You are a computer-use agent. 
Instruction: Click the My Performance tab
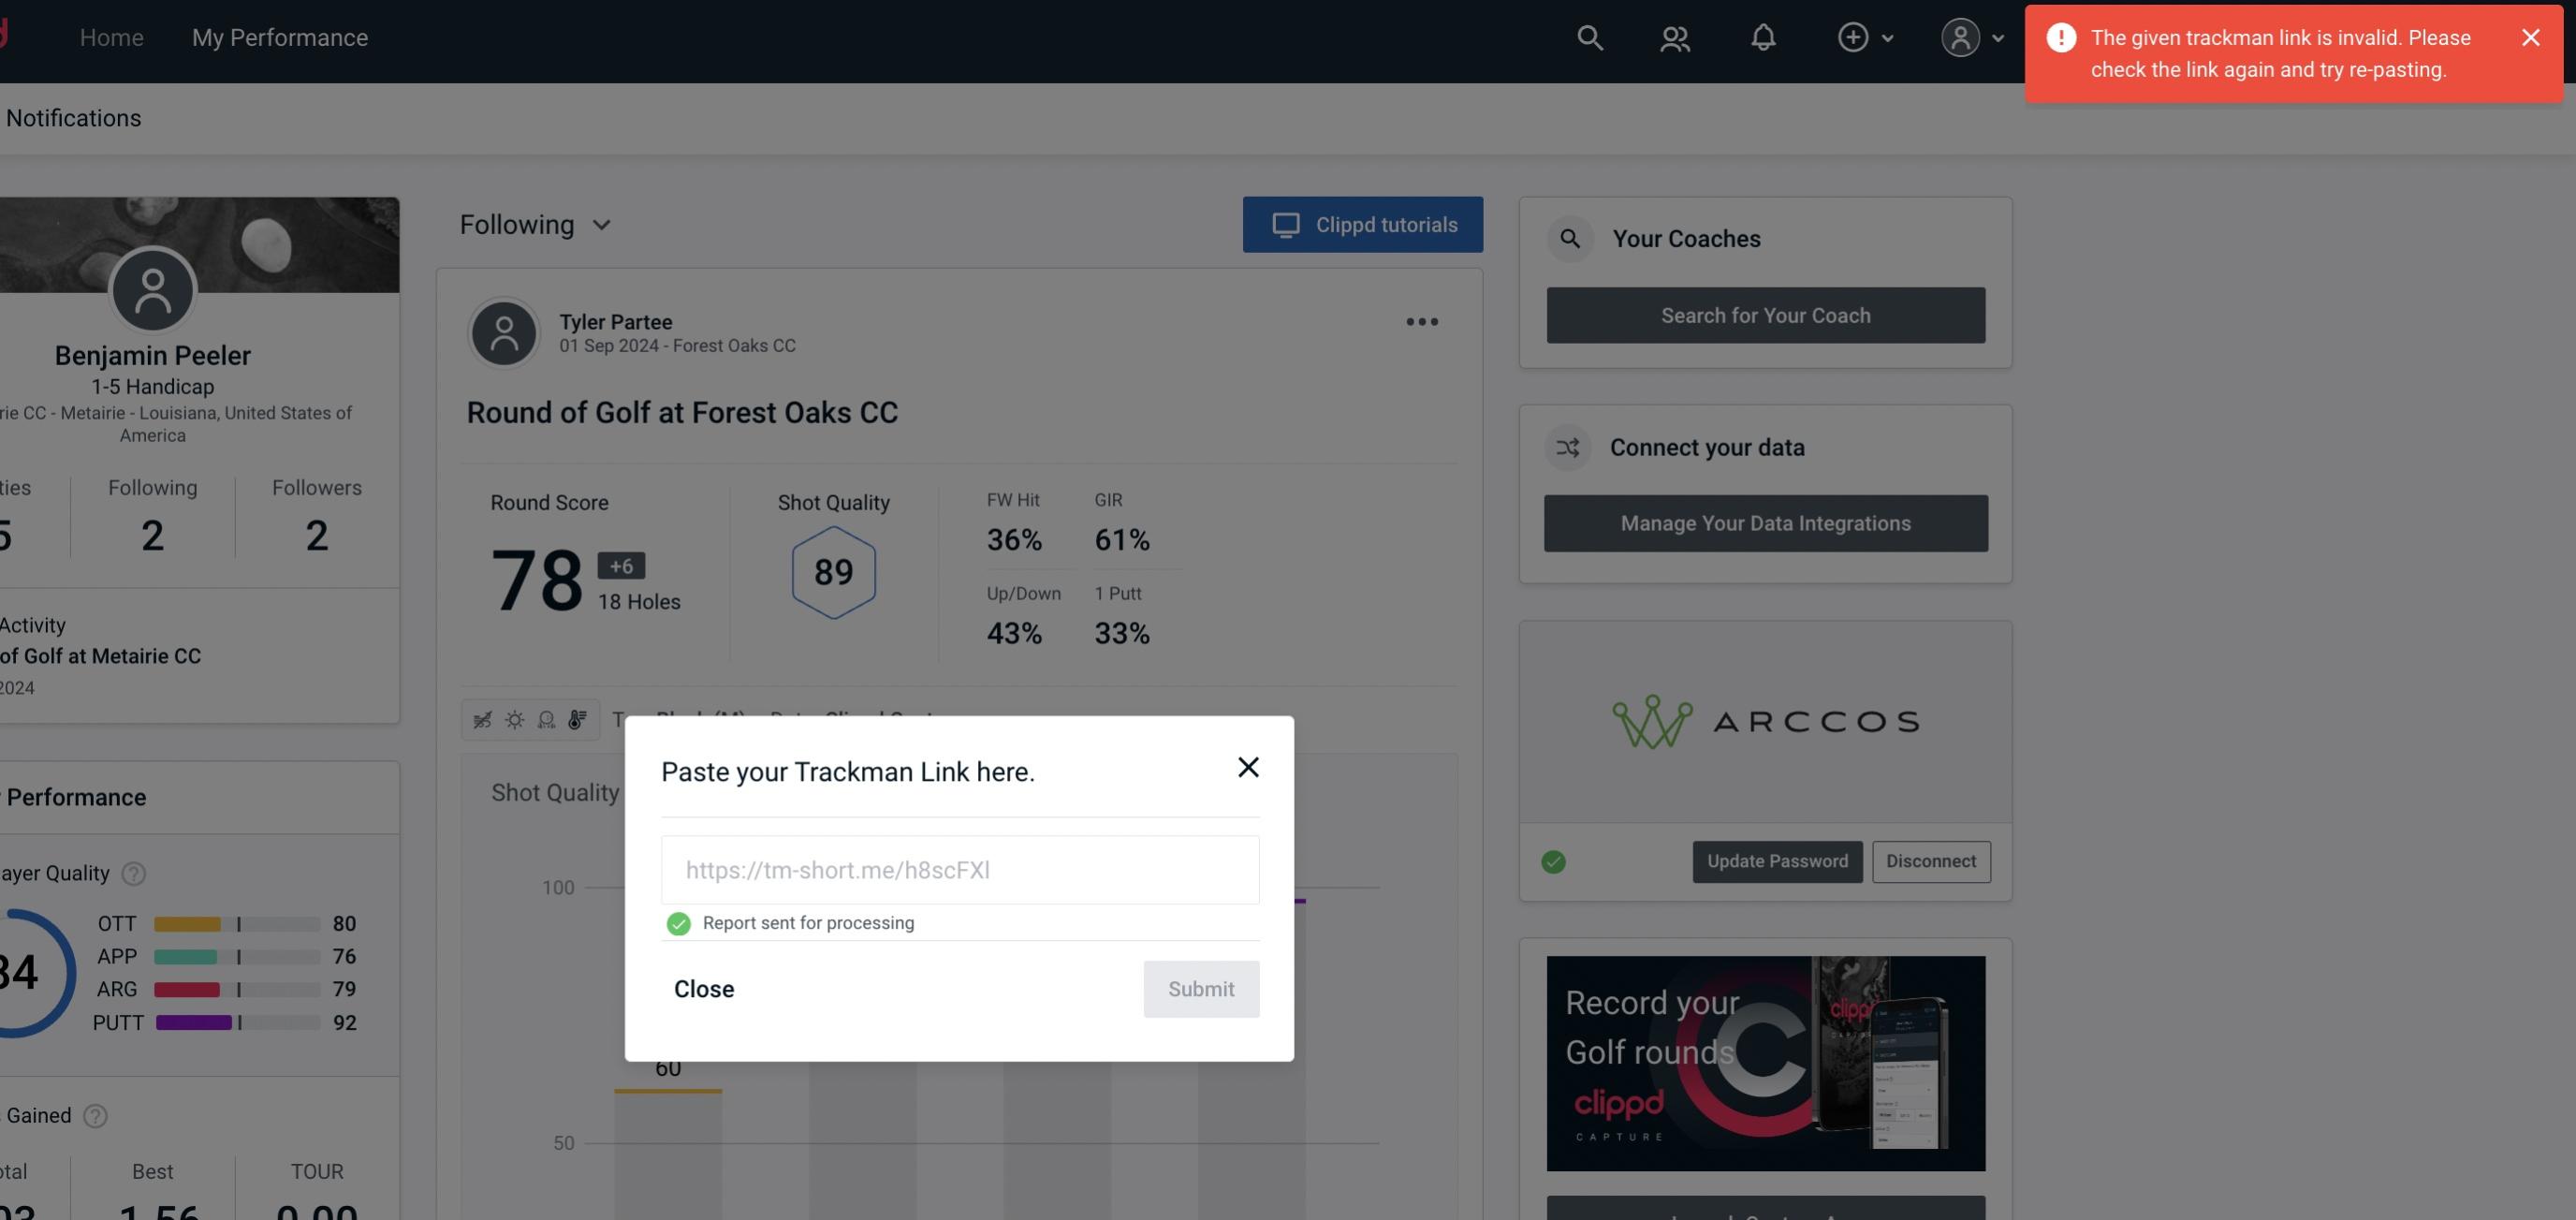tap(279, 37)
